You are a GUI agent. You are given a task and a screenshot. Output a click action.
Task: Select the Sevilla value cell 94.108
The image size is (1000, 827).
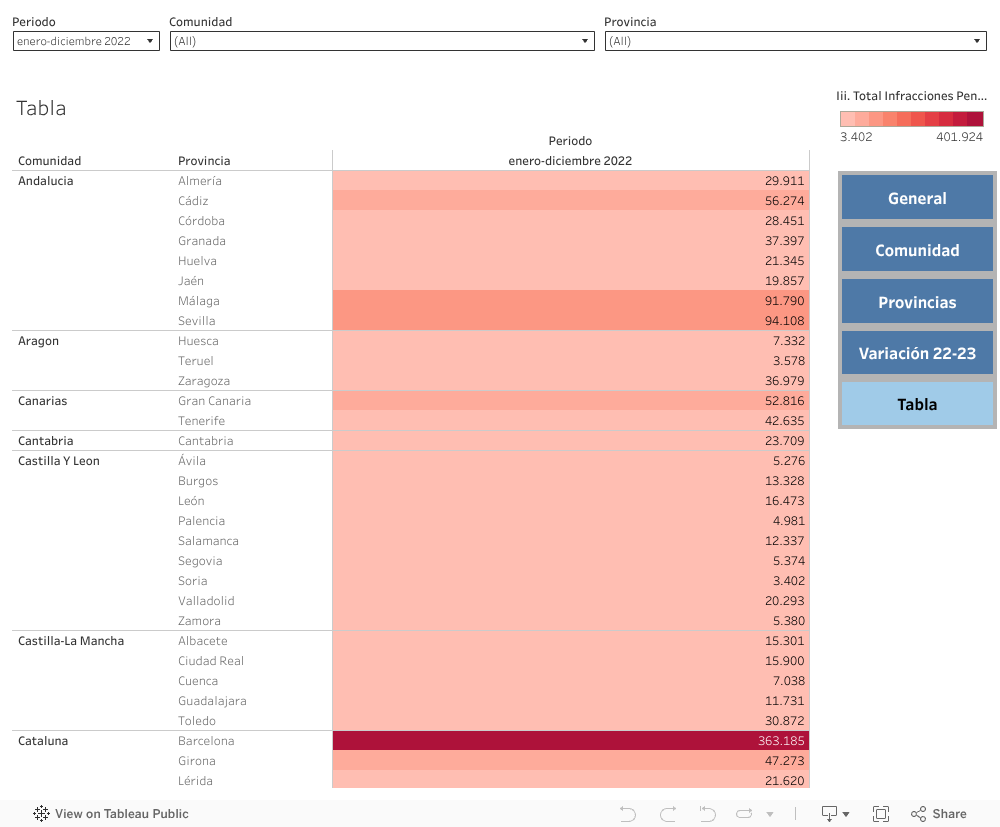point(570,321)
